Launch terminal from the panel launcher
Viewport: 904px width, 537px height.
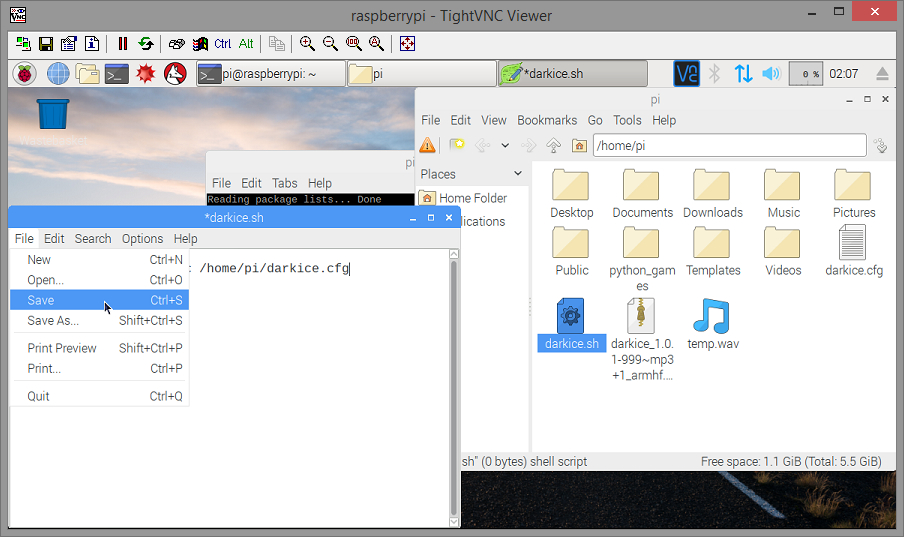[116, 74]
